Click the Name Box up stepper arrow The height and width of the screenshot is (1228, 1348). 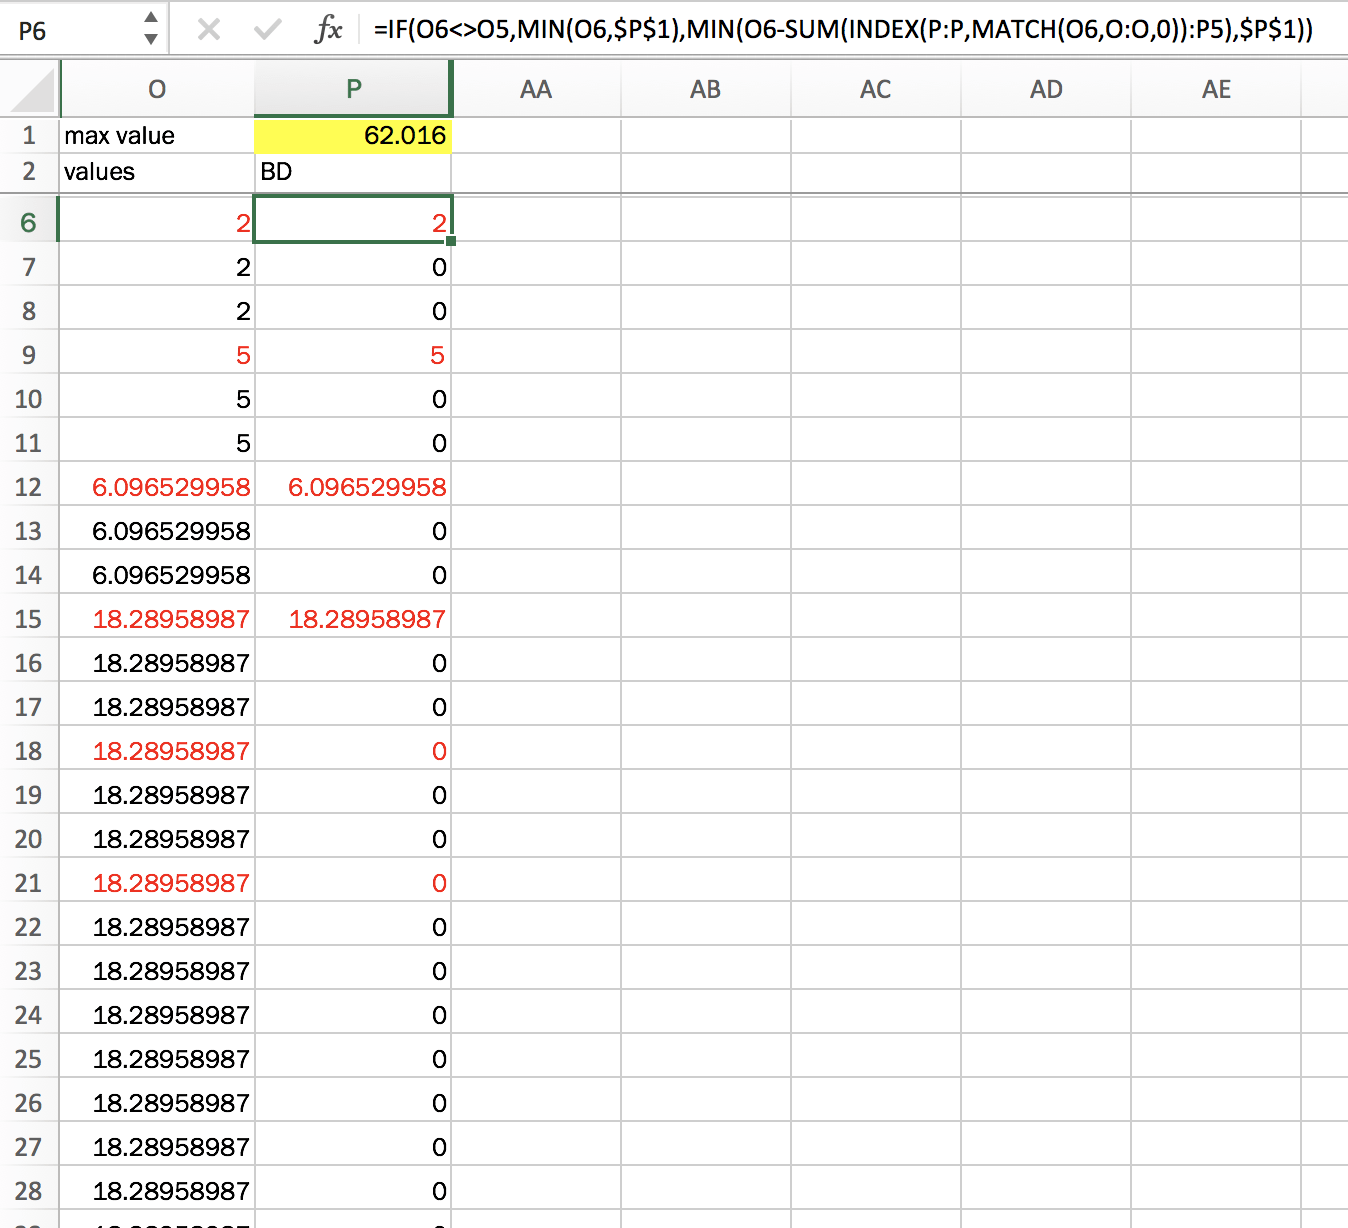pos(150,20)
